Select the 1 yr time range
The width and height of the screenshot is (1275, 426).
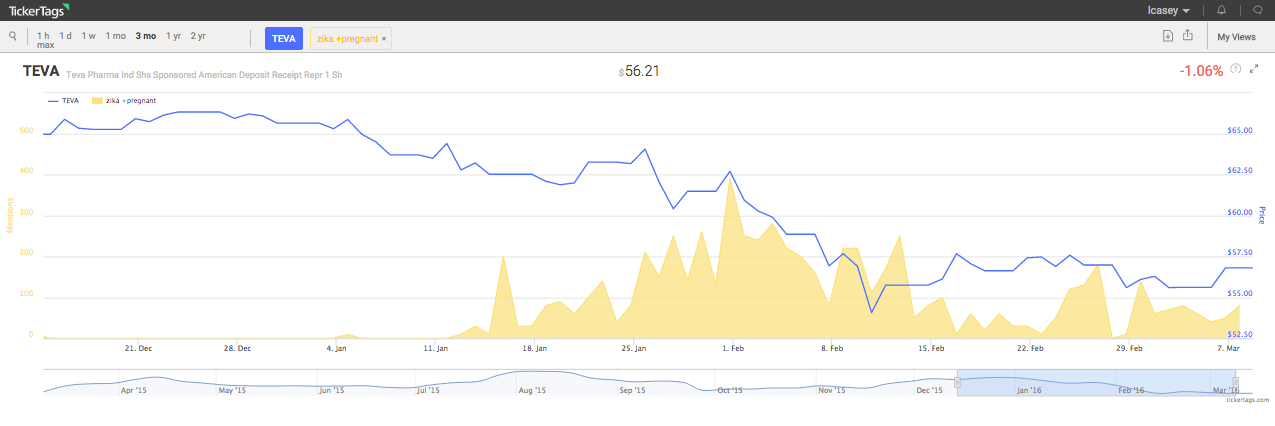(174, 36)
